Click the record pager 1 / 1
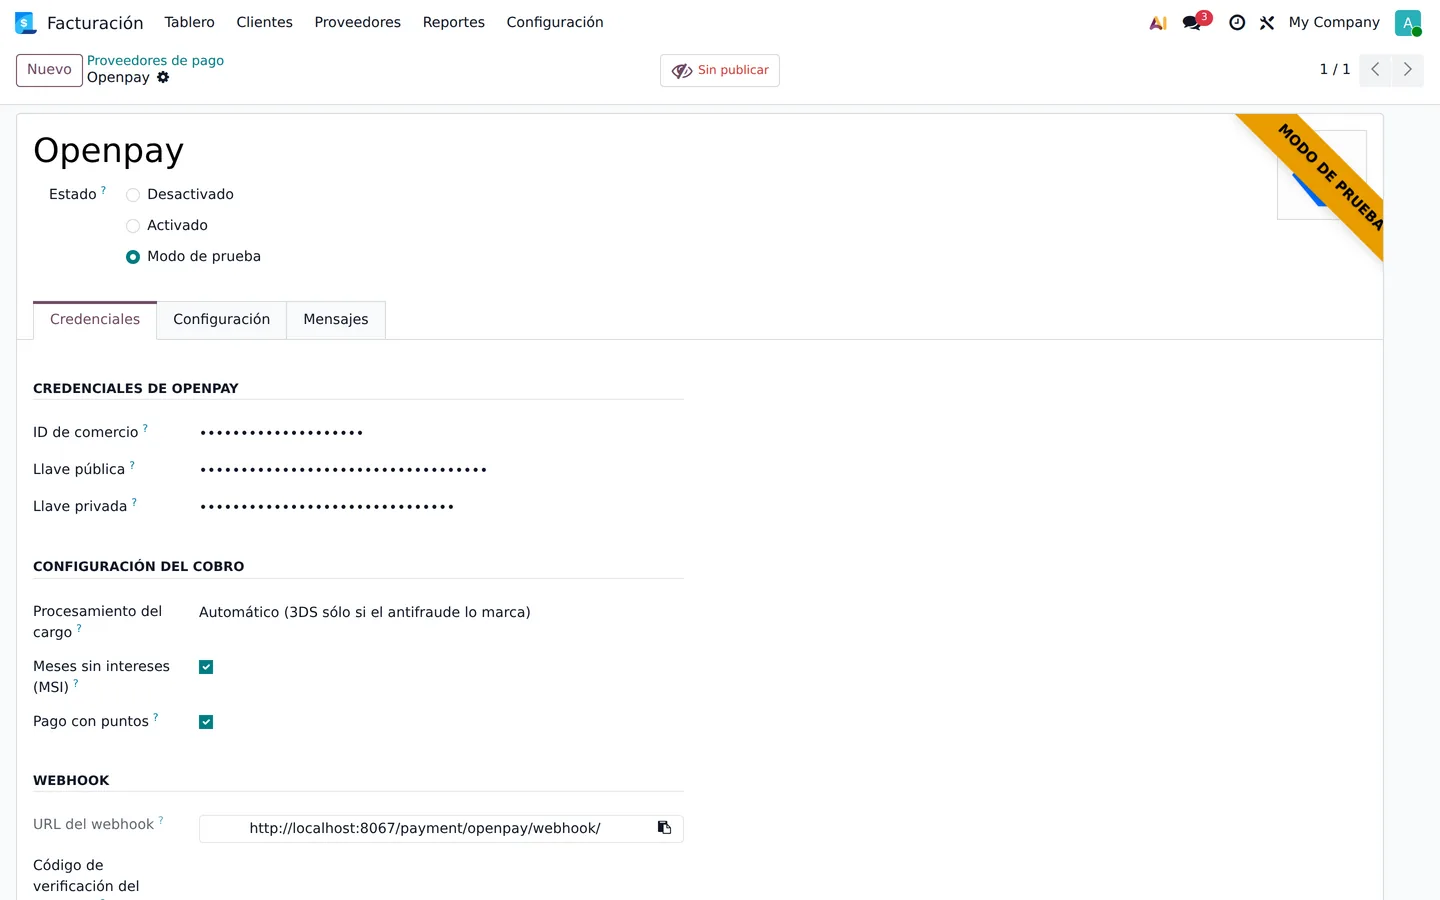The height and width of the screenshot is (900, 1440). pyautogui.click(x=1335, y=69)
